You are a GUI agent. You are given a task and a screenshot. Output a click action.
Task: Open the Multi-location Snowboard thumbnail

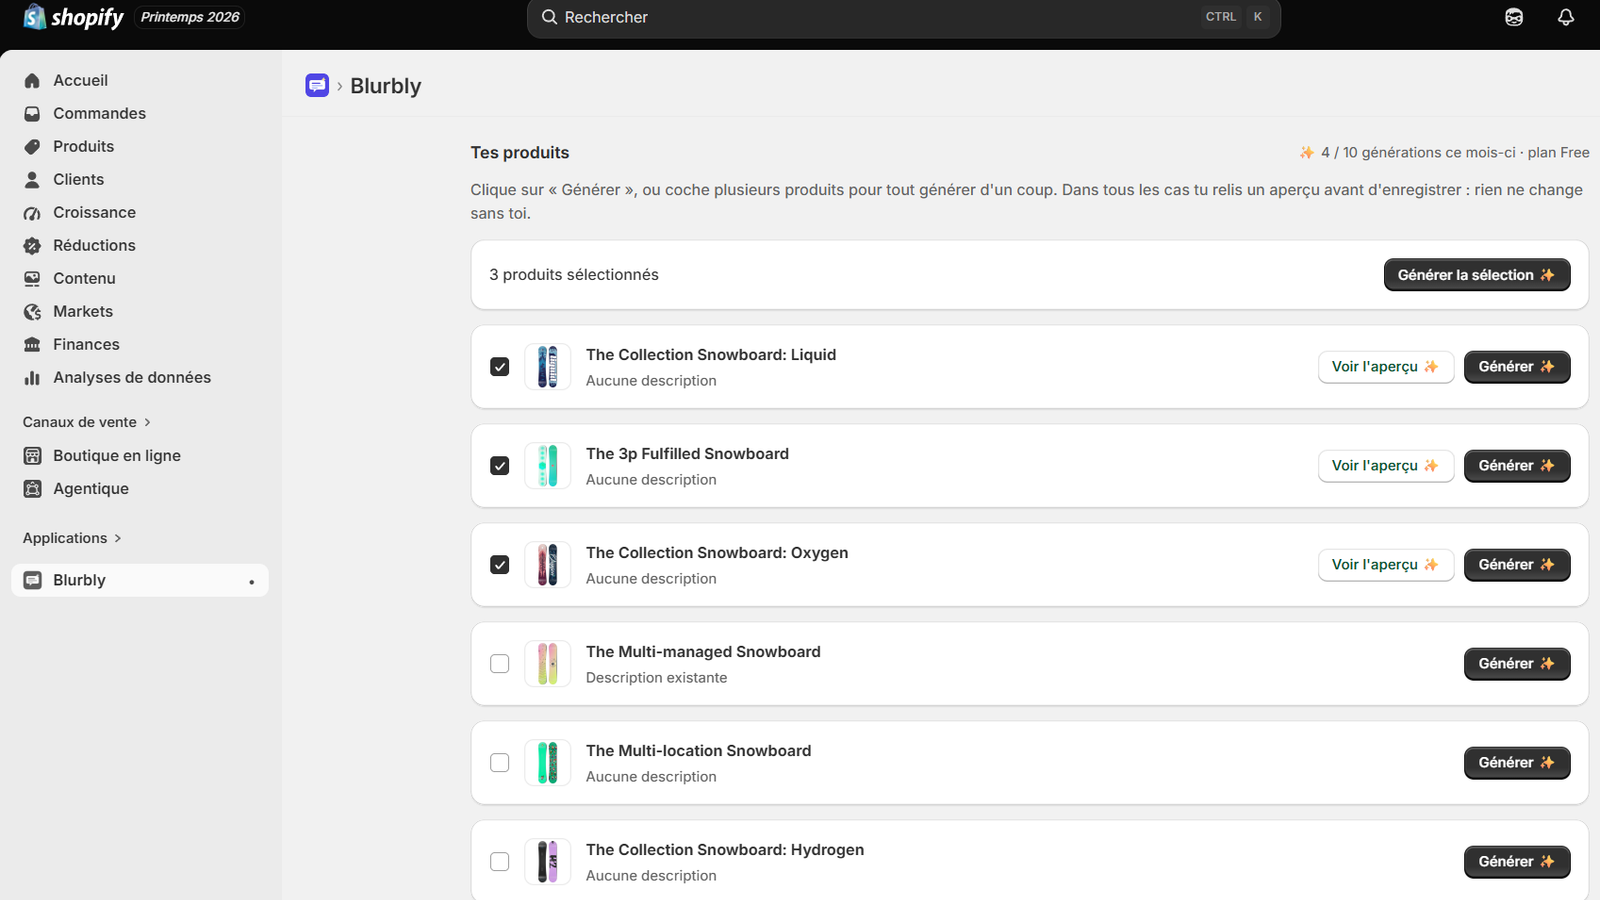click(548, 763)
